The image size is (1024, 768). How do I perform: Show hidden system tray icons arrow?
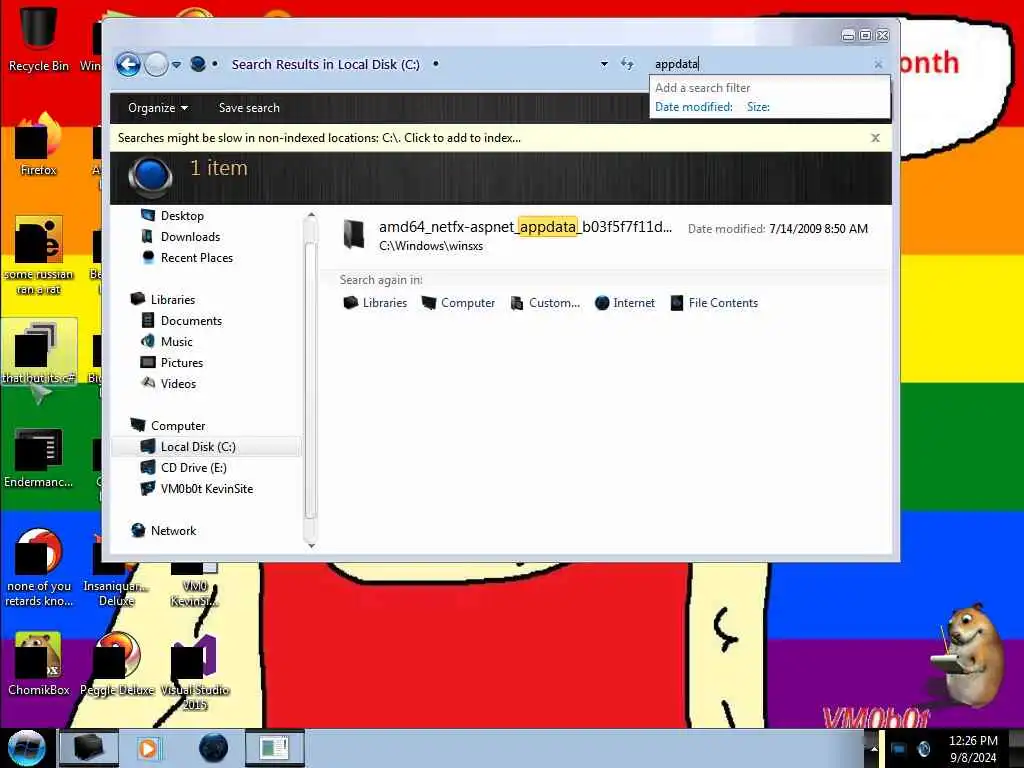coord(874,748)
